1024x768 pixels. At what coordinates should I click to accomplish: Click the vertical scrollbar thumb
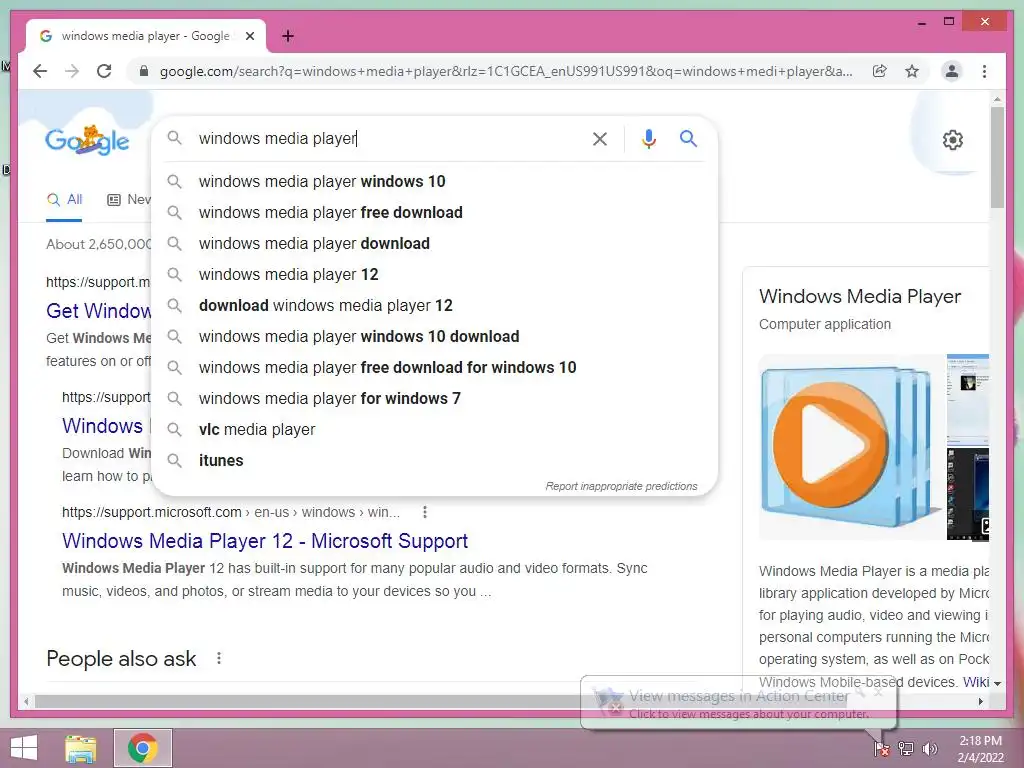[x=997, y=157]
